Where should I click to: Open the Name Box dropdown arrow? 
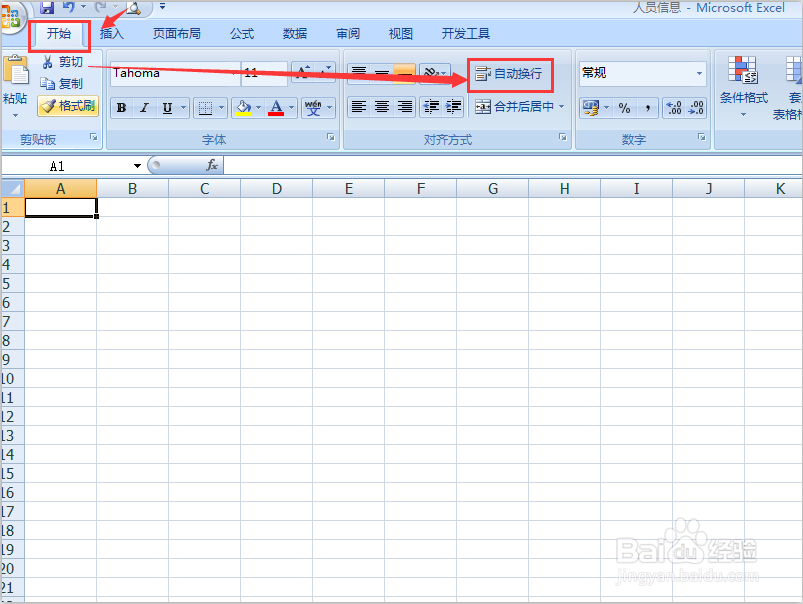(137, 165)
